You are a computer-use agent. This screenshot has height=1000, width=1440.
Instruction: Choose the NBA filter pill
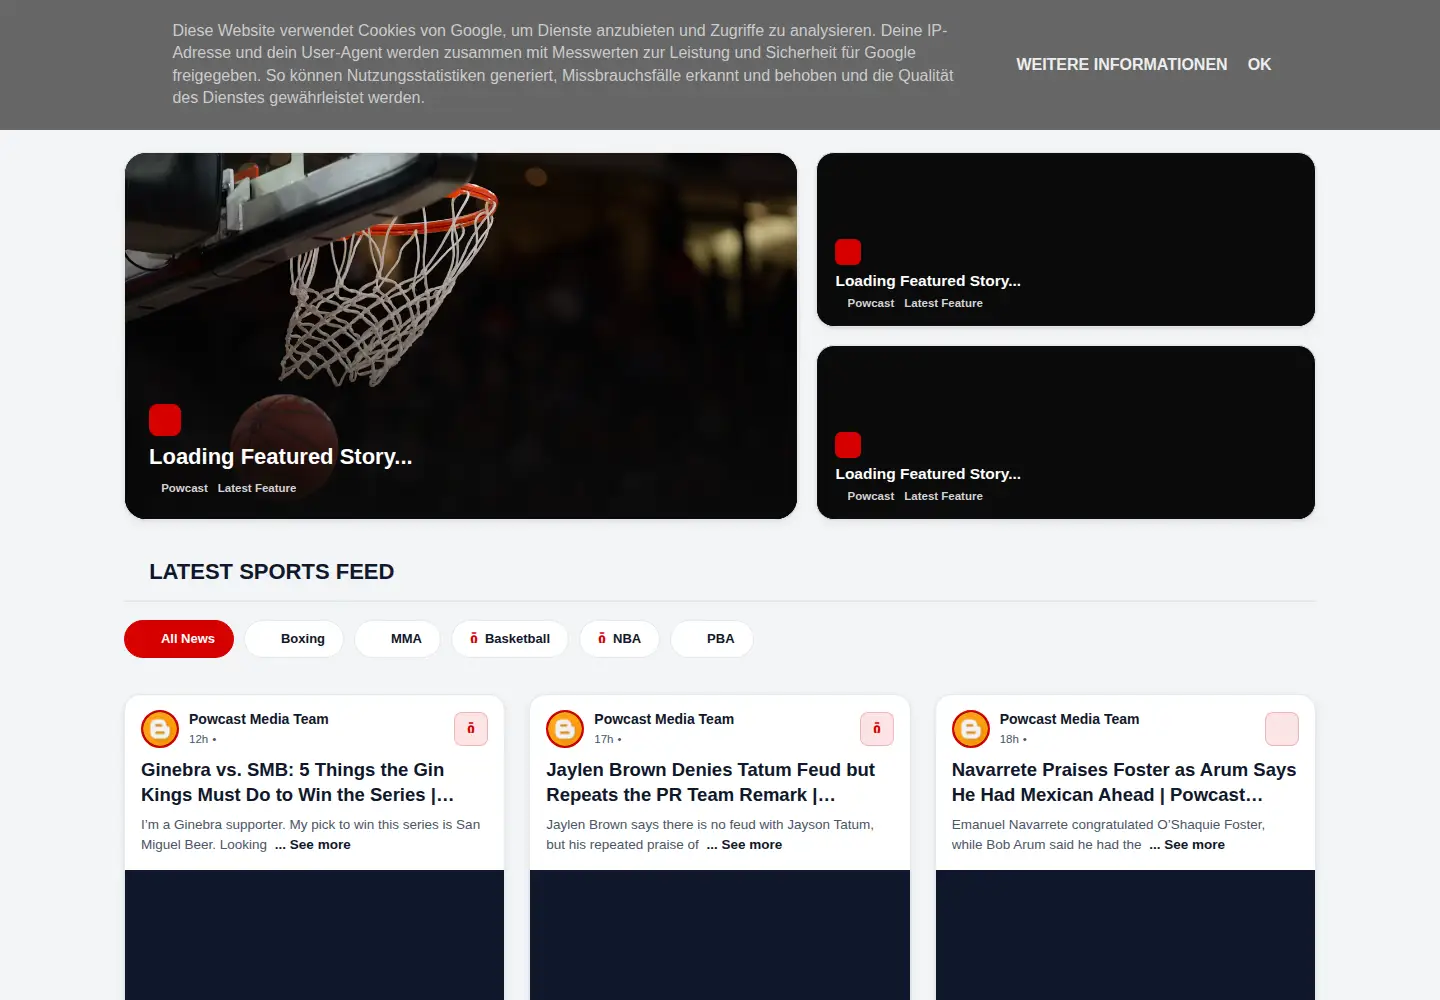(620, 639)
